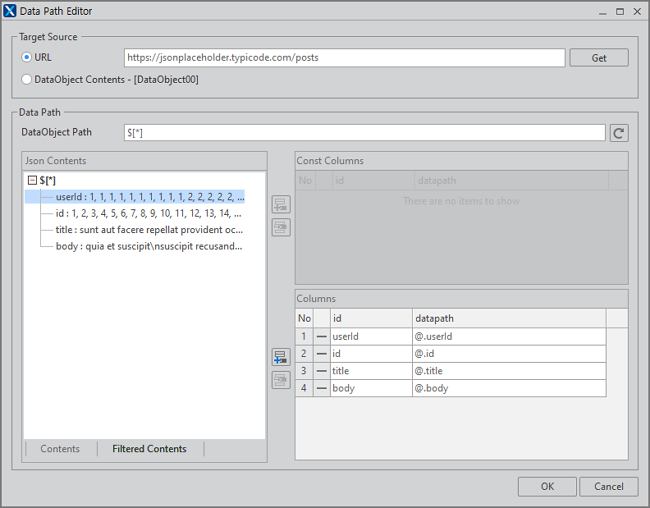
Task: Click the DataObject Path input field
Action: coord(364,133)
